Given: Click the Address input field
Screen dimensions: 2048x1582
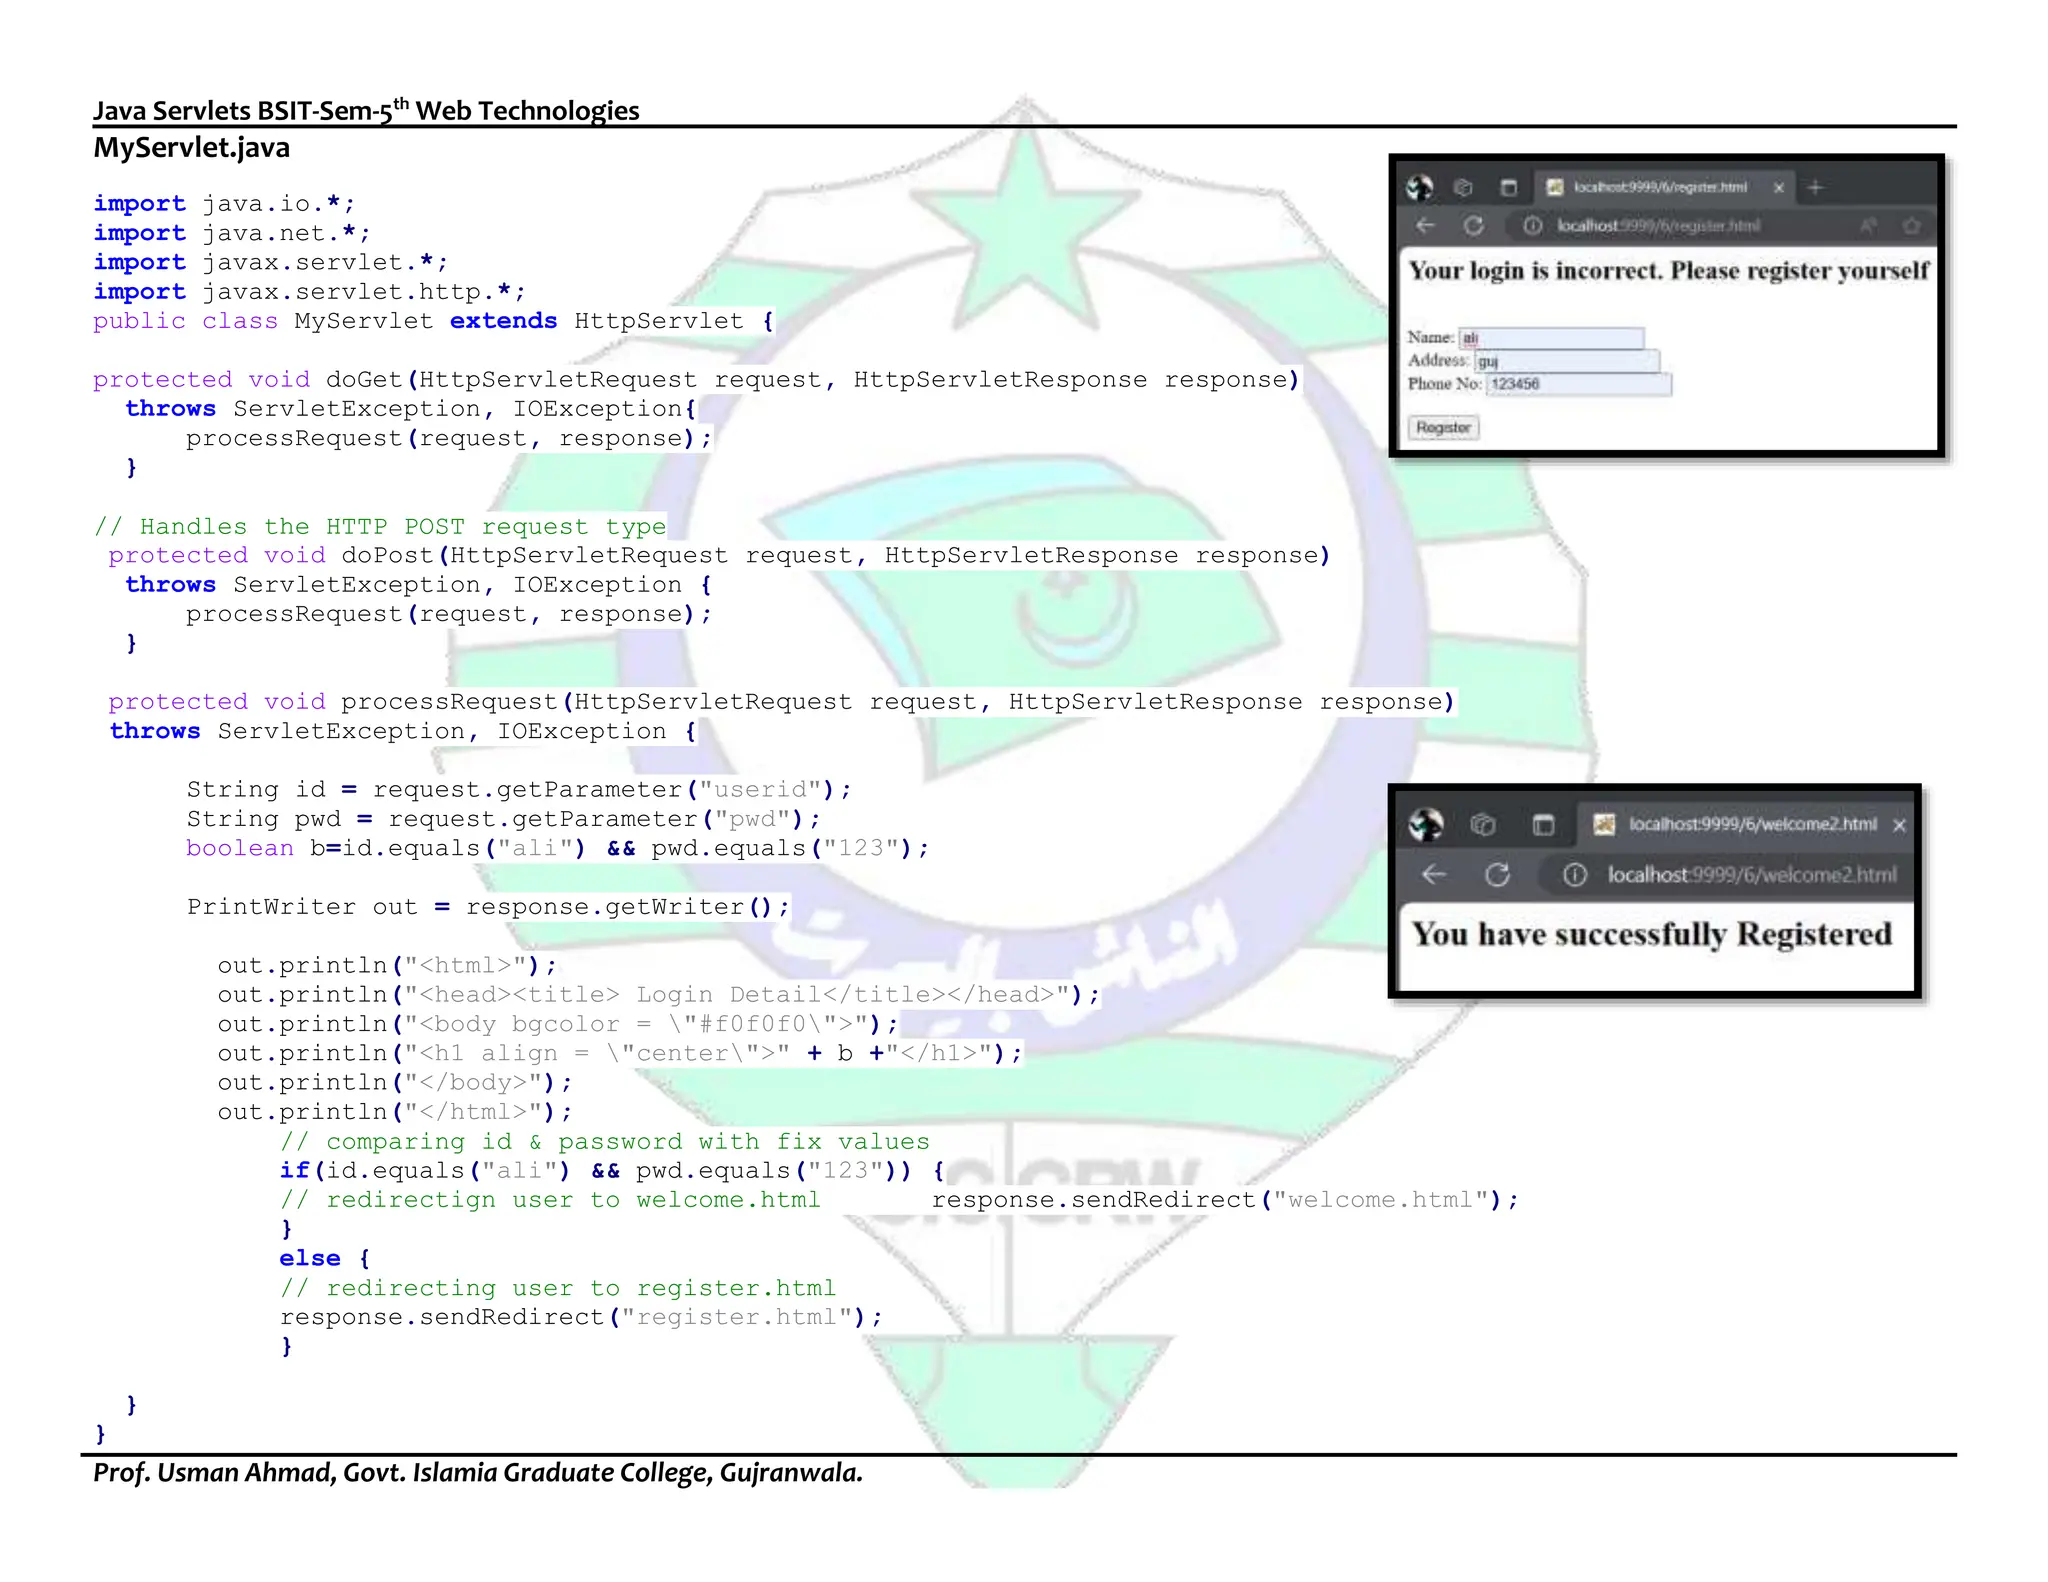Looking at the screenshot, I should [1567, 361].
